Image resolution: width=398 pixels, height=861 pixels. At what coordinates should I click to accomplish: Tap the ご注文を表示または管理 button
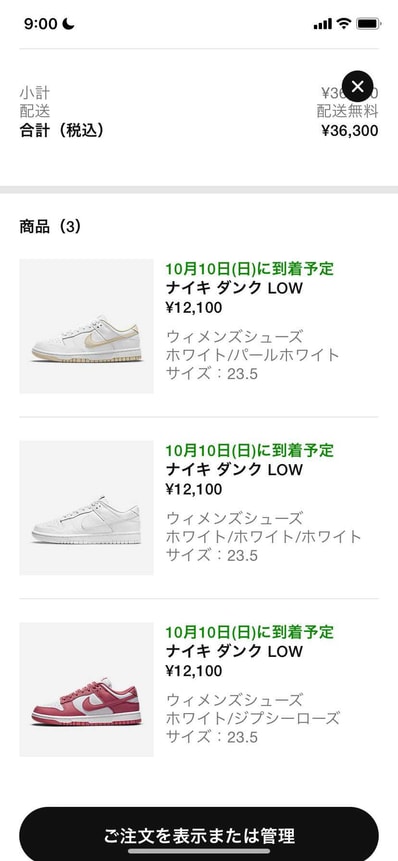point(199,834)
